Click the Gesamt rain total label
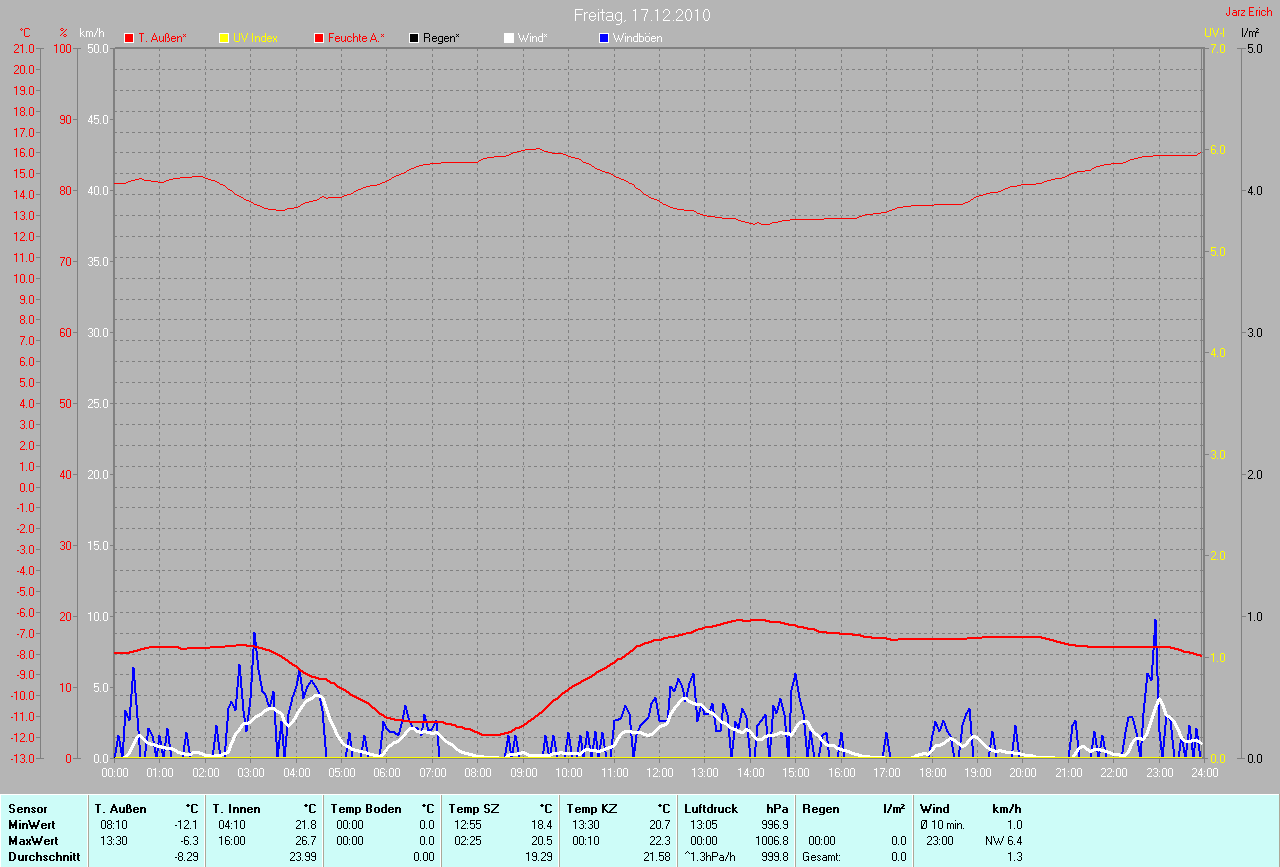The width and height of the screenshot is (1280, 867). click(821, 857)
